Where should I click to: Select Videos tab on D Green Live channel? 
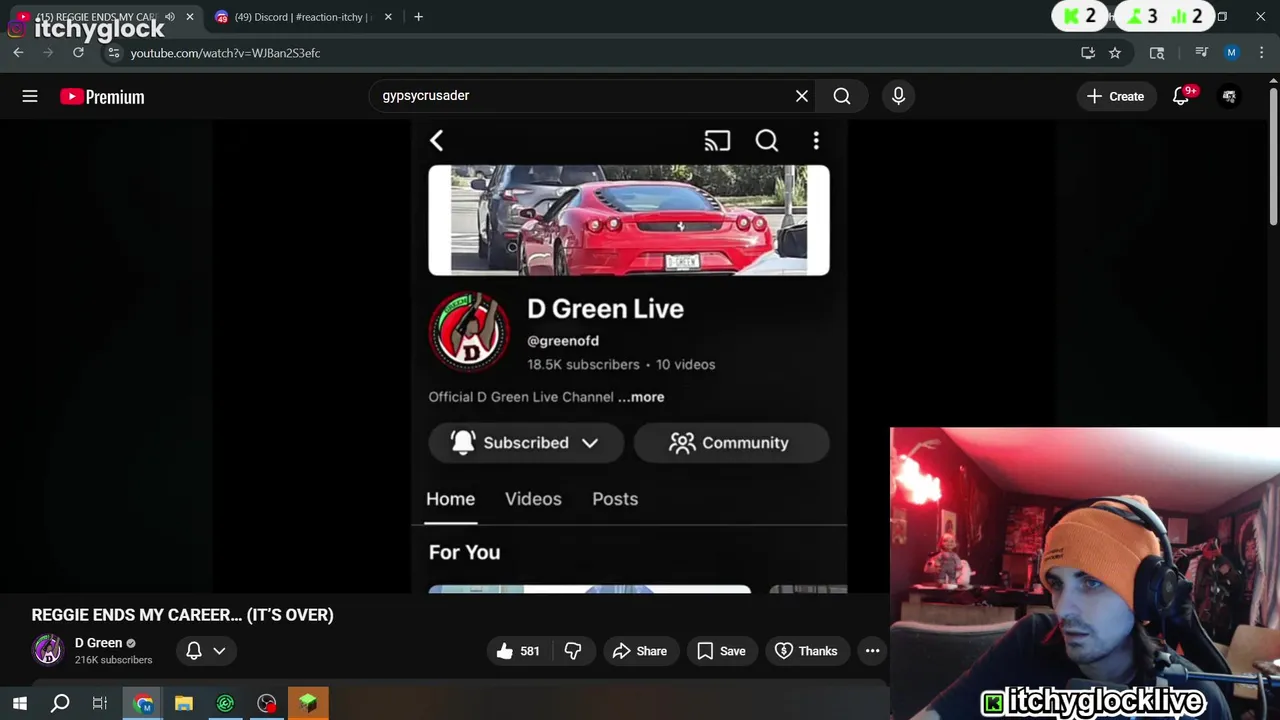(533, 499)
